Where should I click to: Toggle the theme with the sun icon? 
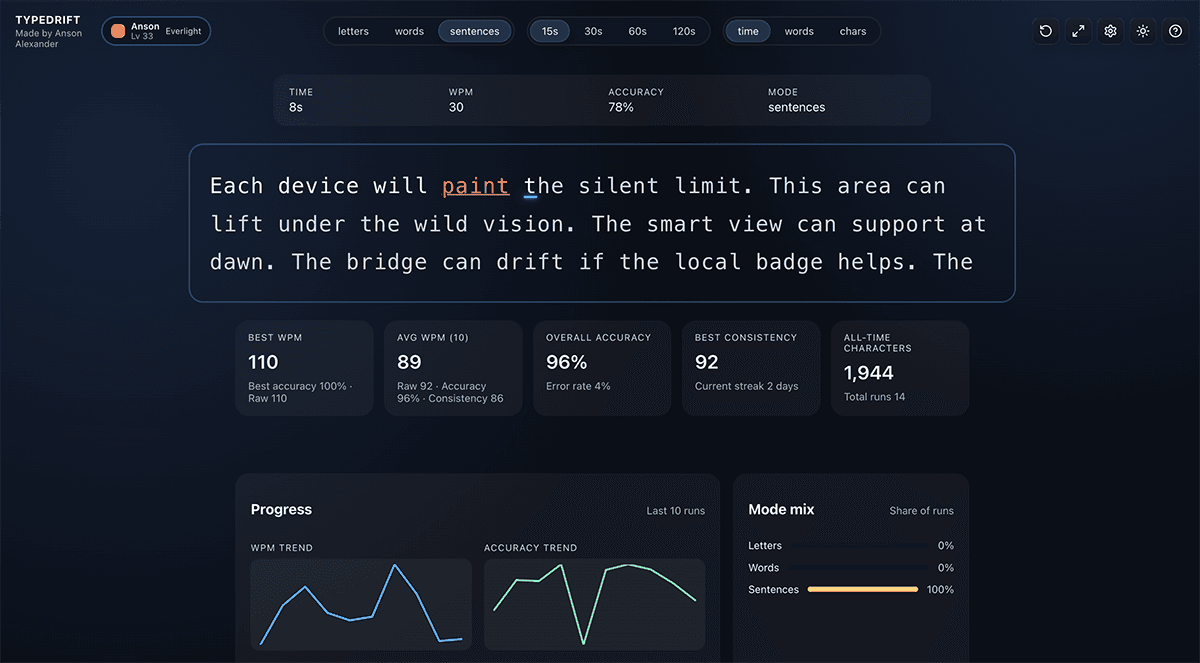pos(1142,31)
